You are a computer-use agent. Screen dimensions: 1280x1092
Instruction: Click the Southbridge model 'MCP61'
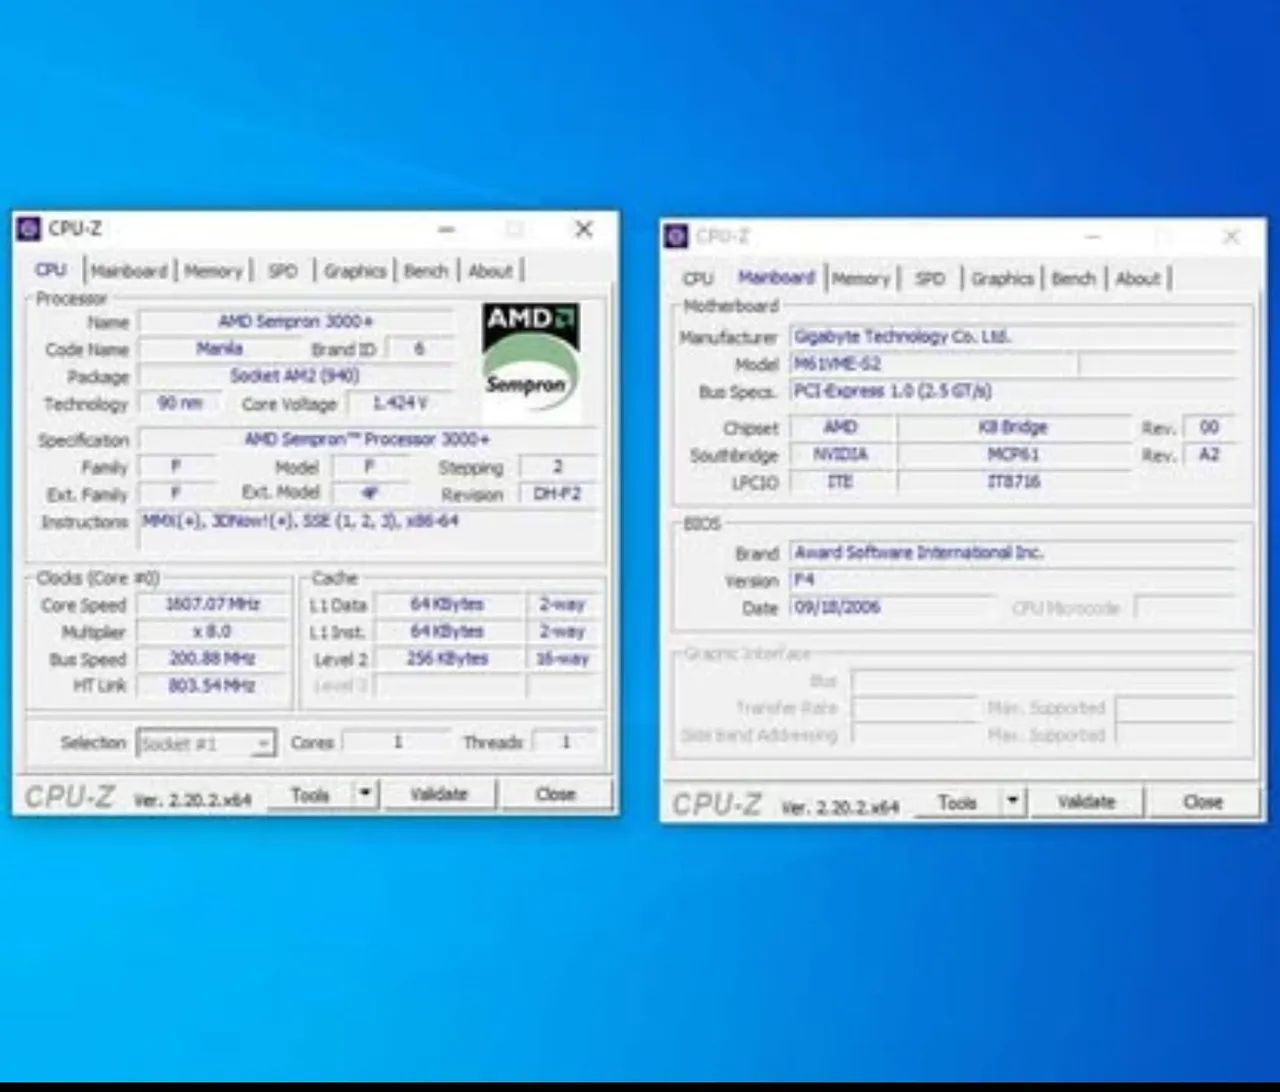click(x=1013, y=454)
